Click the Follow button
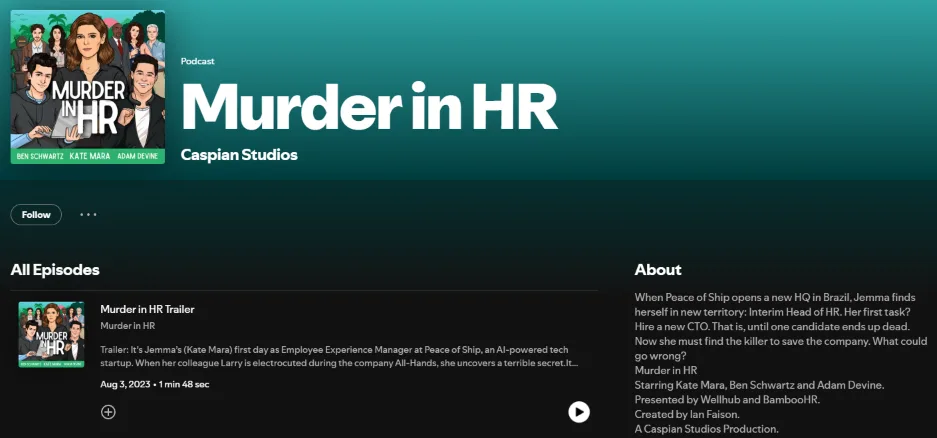937x438 pixels. tap(36, 215)
